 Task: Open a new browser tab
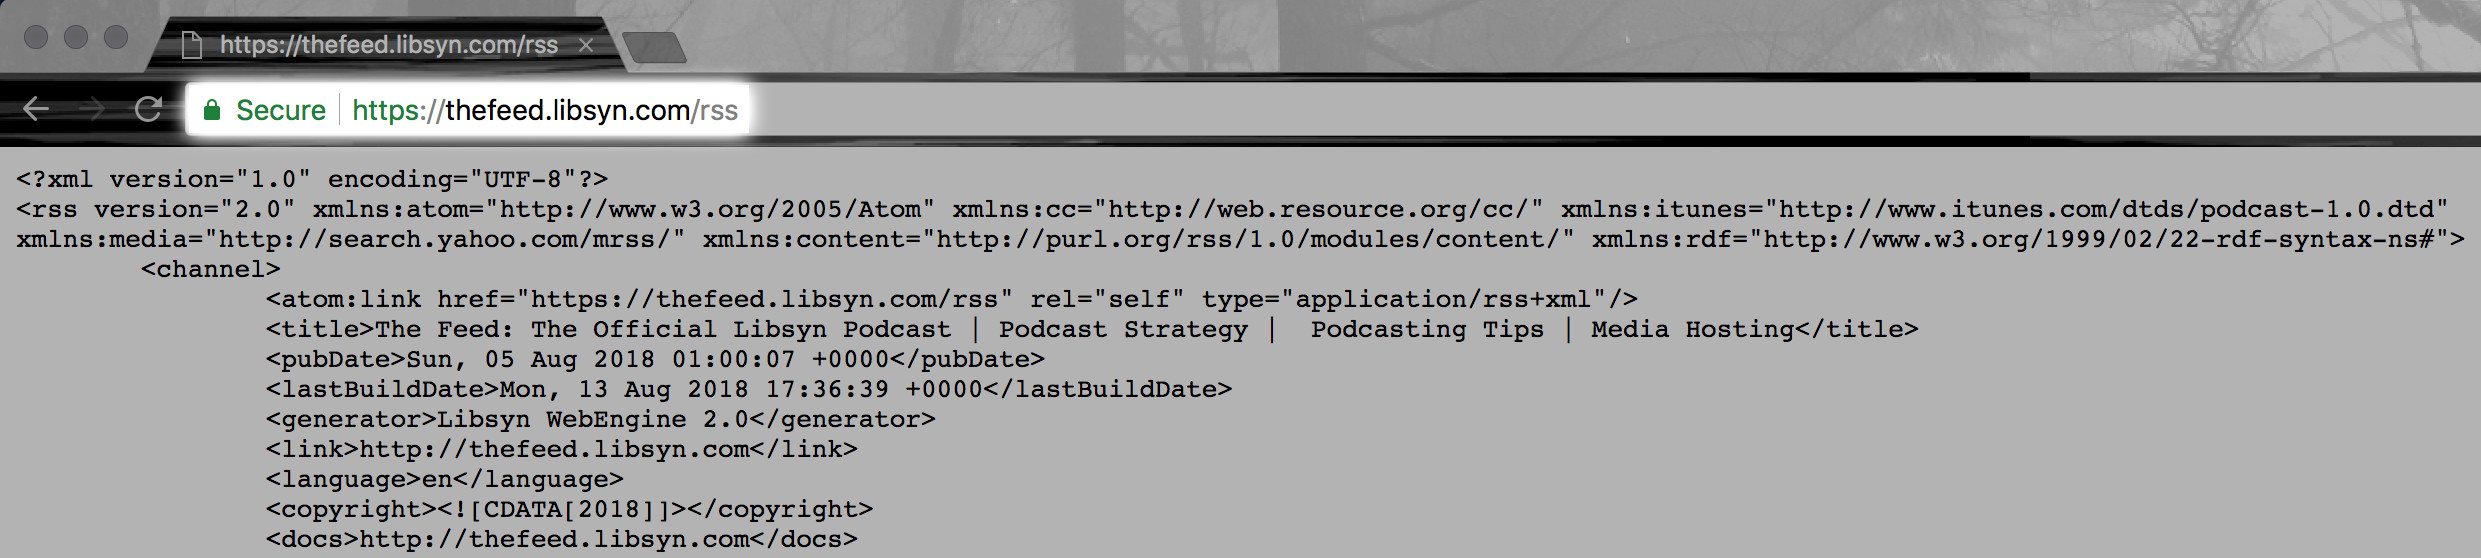click(x=654, y=47)
